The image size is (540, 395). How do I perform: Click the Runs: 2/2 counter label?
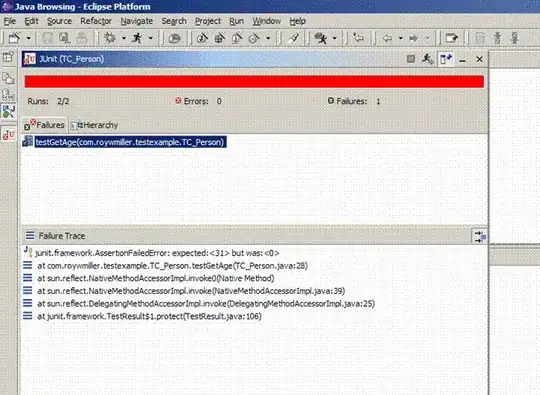click(x=48, y=101)
